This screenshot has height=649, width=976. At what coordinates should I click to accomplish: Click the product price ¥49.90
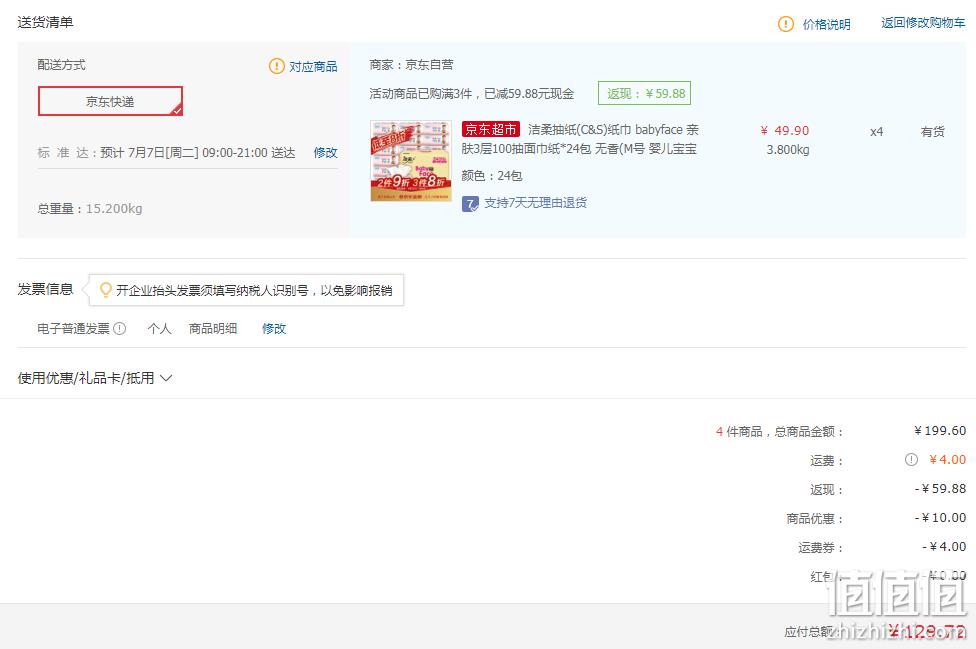coord(784,131)
